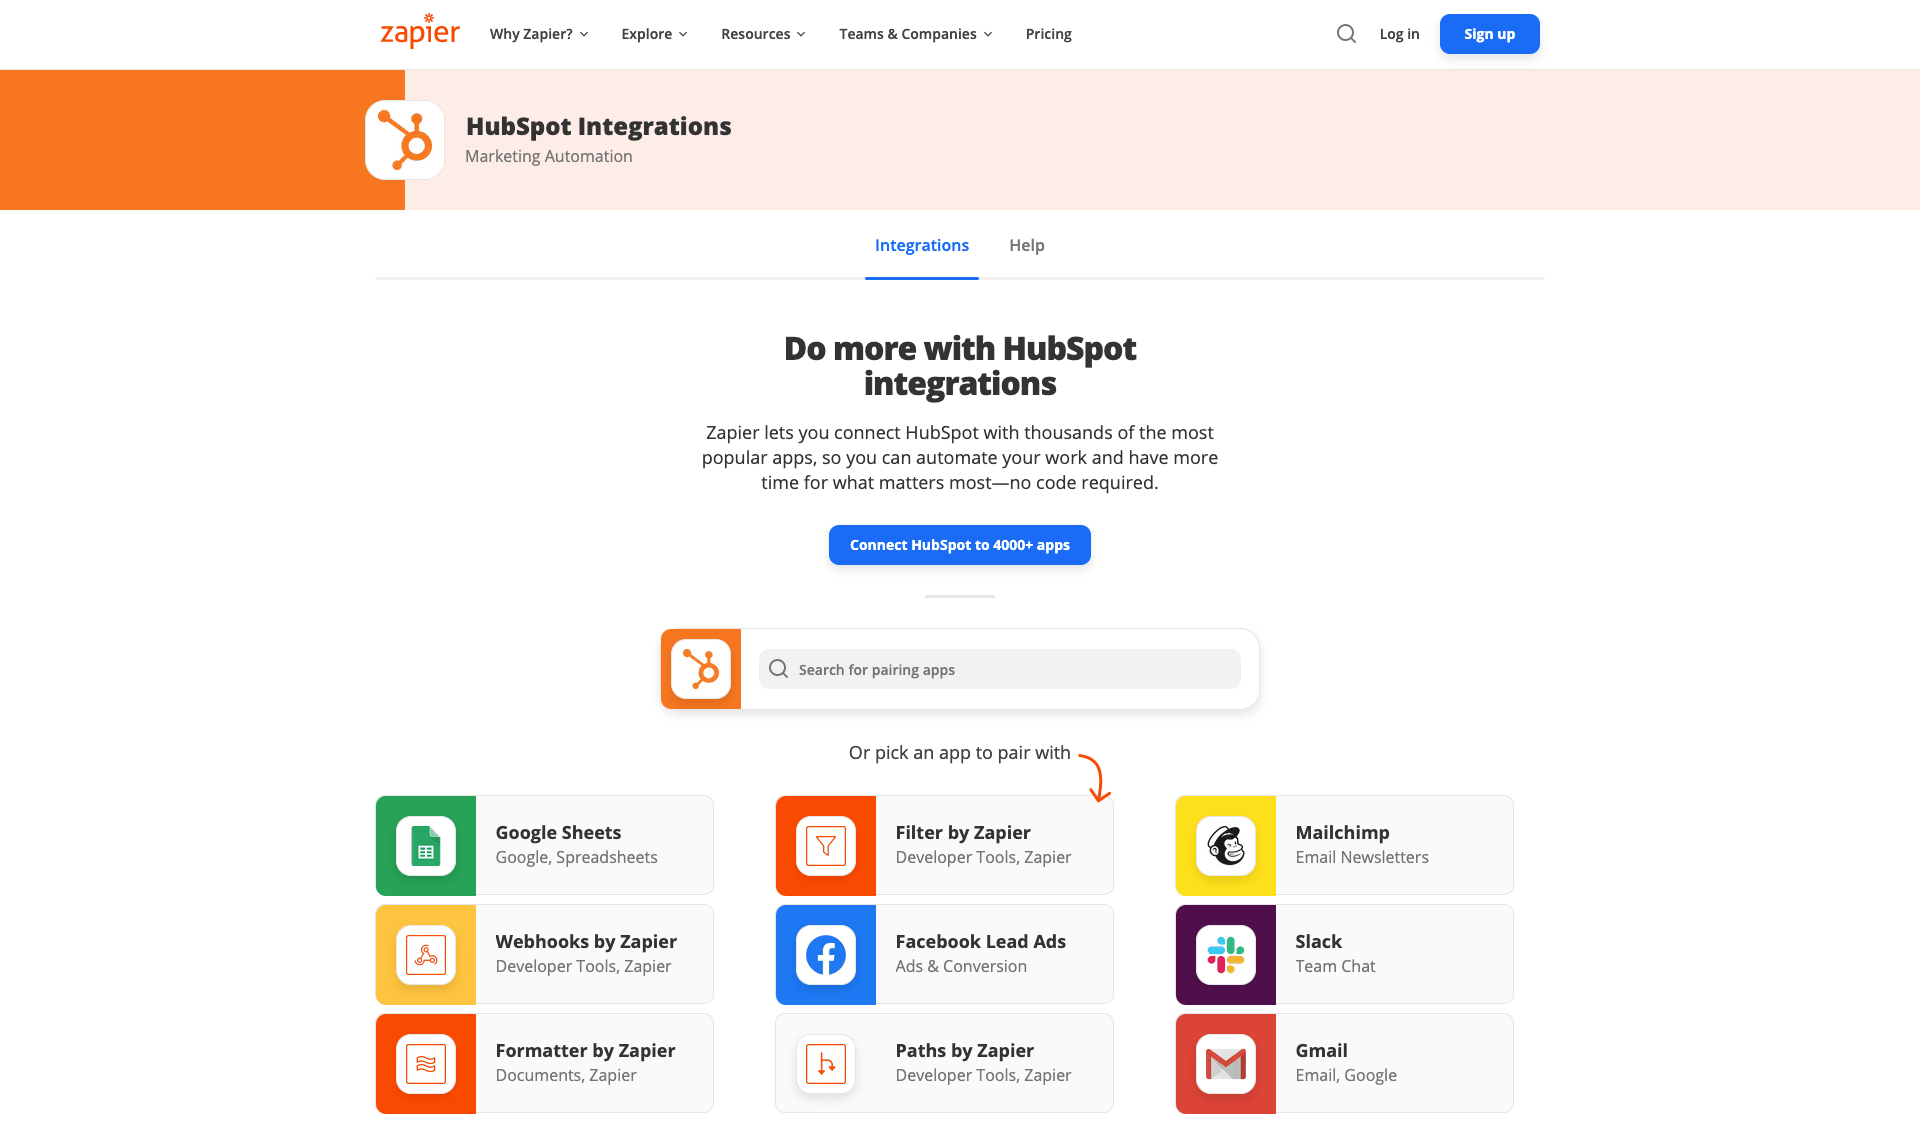
Task: Click the Marketing Automation category text
Action: (x=548, y=156)
